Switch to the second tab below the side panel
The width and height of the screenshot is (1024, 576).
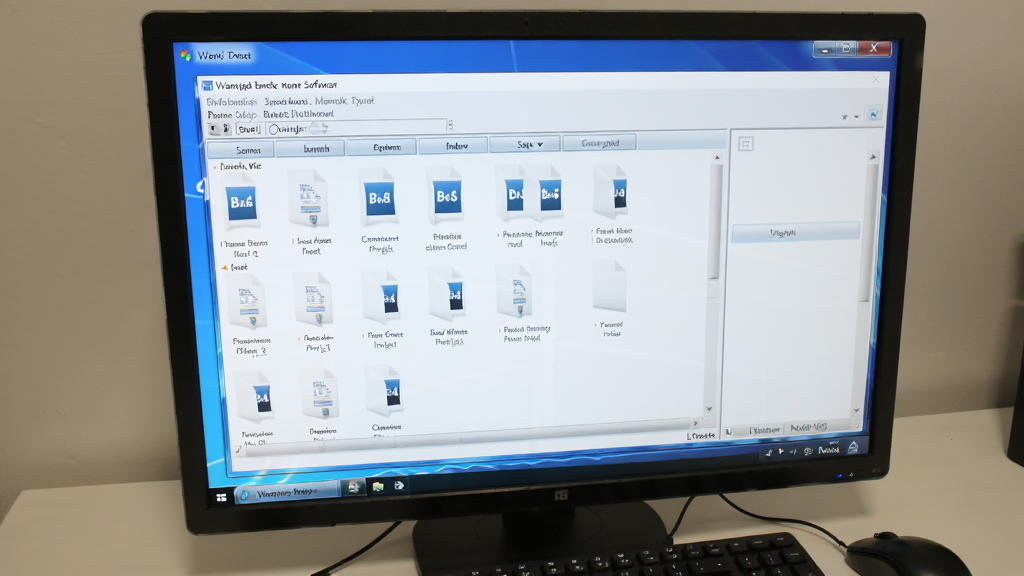(808, 427)
